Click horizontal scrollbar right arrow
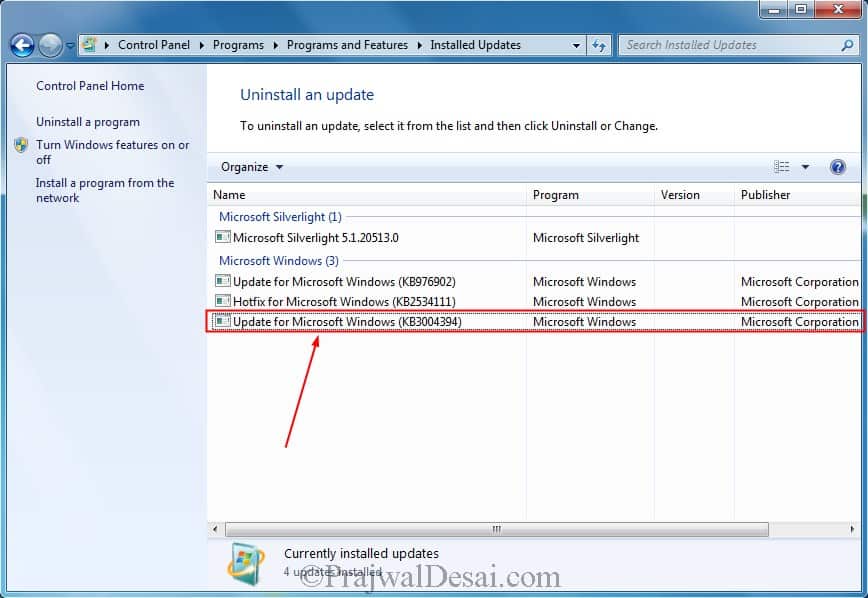The height and width of the screenshot is (598, 868). point(852,529)
